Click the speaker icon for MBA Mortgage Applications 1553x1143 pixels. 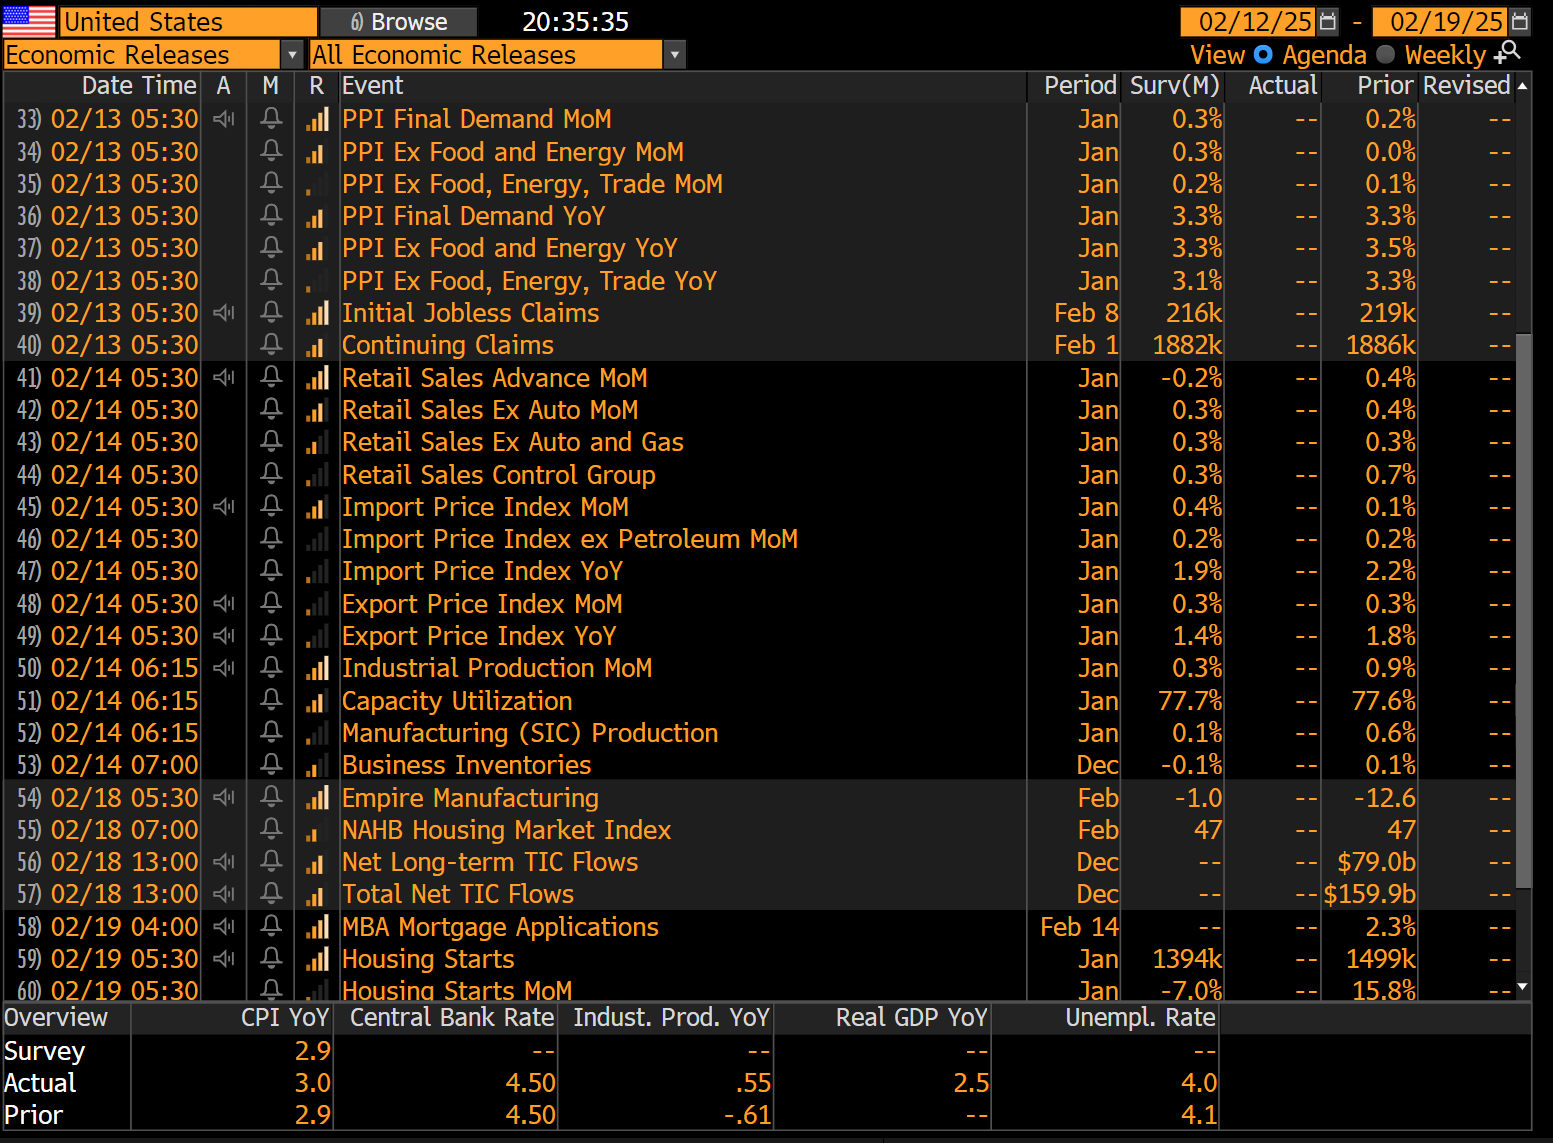224,927
